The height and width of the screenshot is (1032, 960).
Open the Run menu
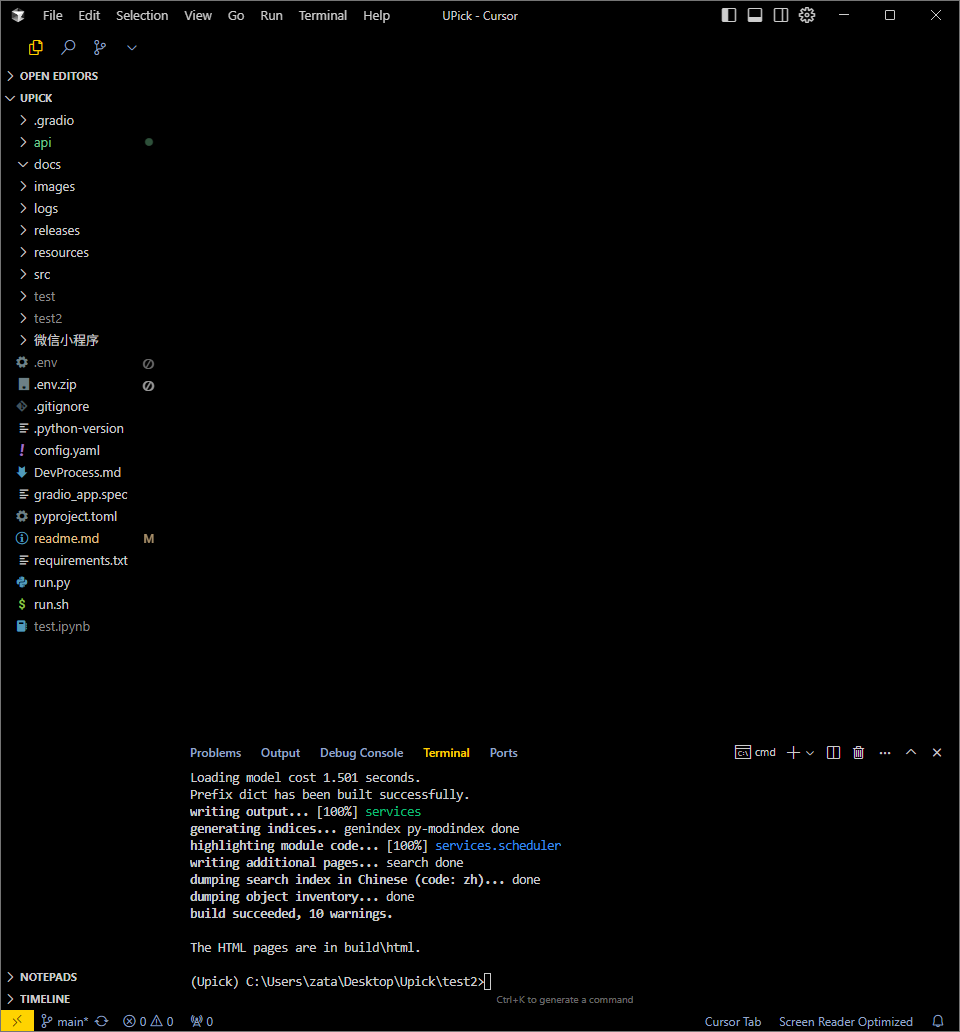pos(271,15)
